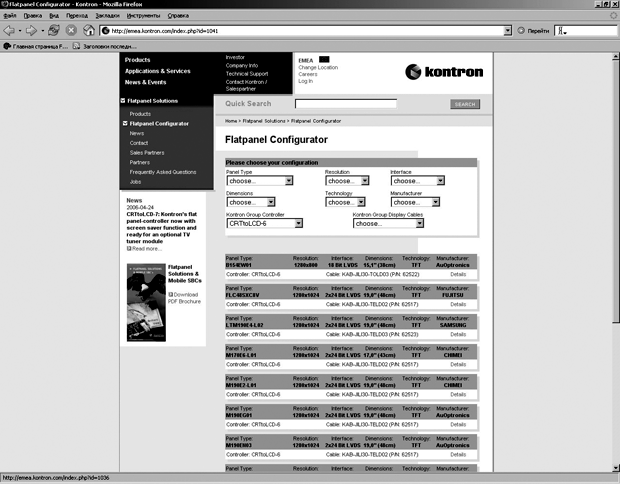Open the Interface dropdown
This screenshot has width=620, height=484.
point(418,181)
